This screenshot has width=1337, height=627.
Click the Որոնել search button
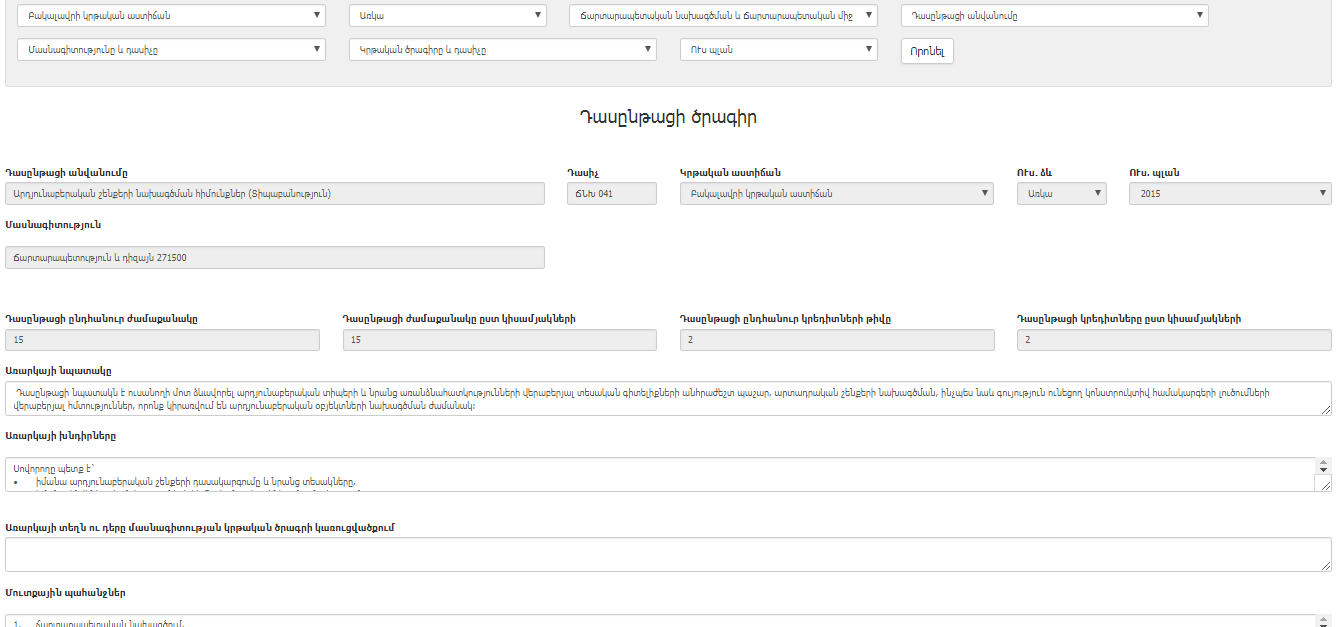[927, 51]
